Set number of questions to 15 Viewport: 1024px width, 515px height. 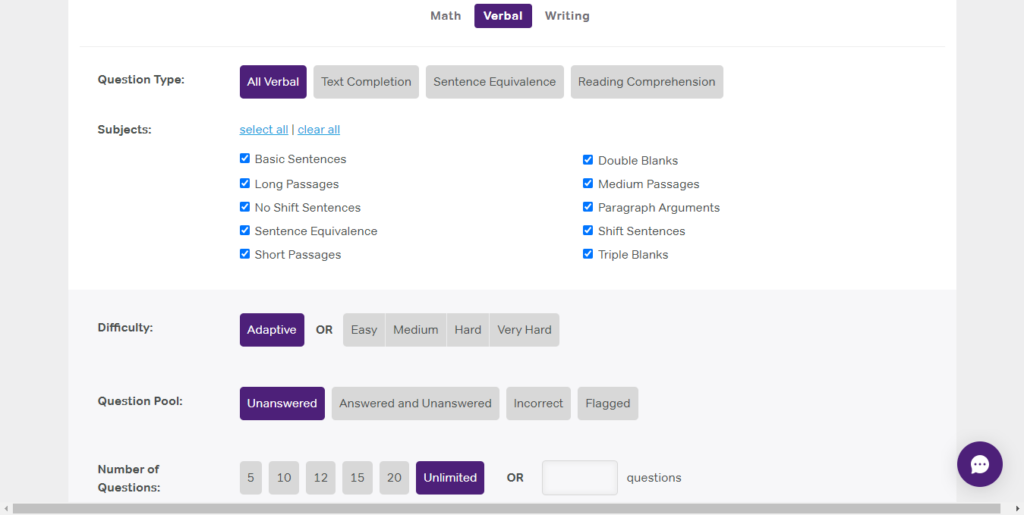(357, 478)
